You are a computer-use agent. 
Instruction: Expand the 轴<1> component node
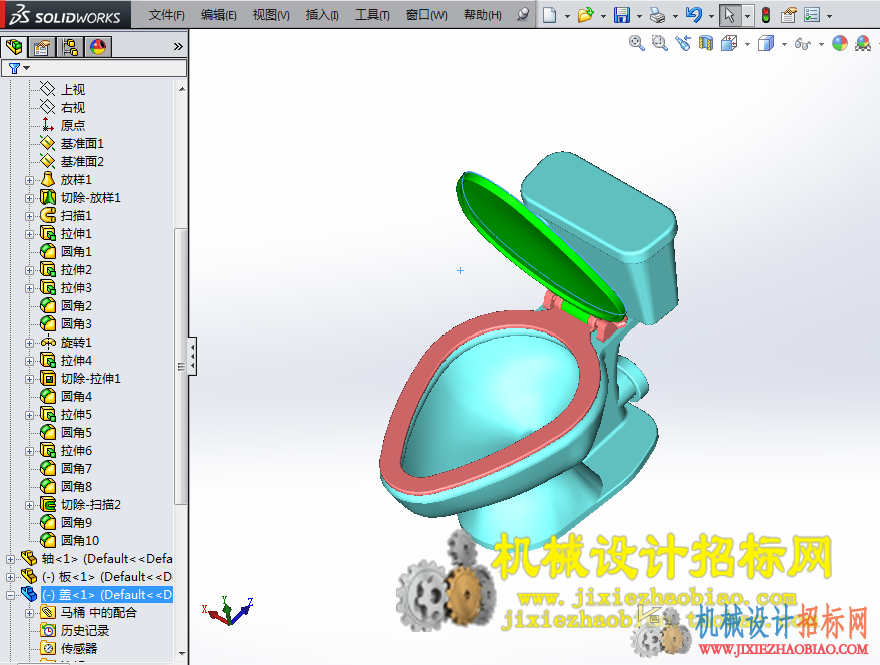point(10,559)
